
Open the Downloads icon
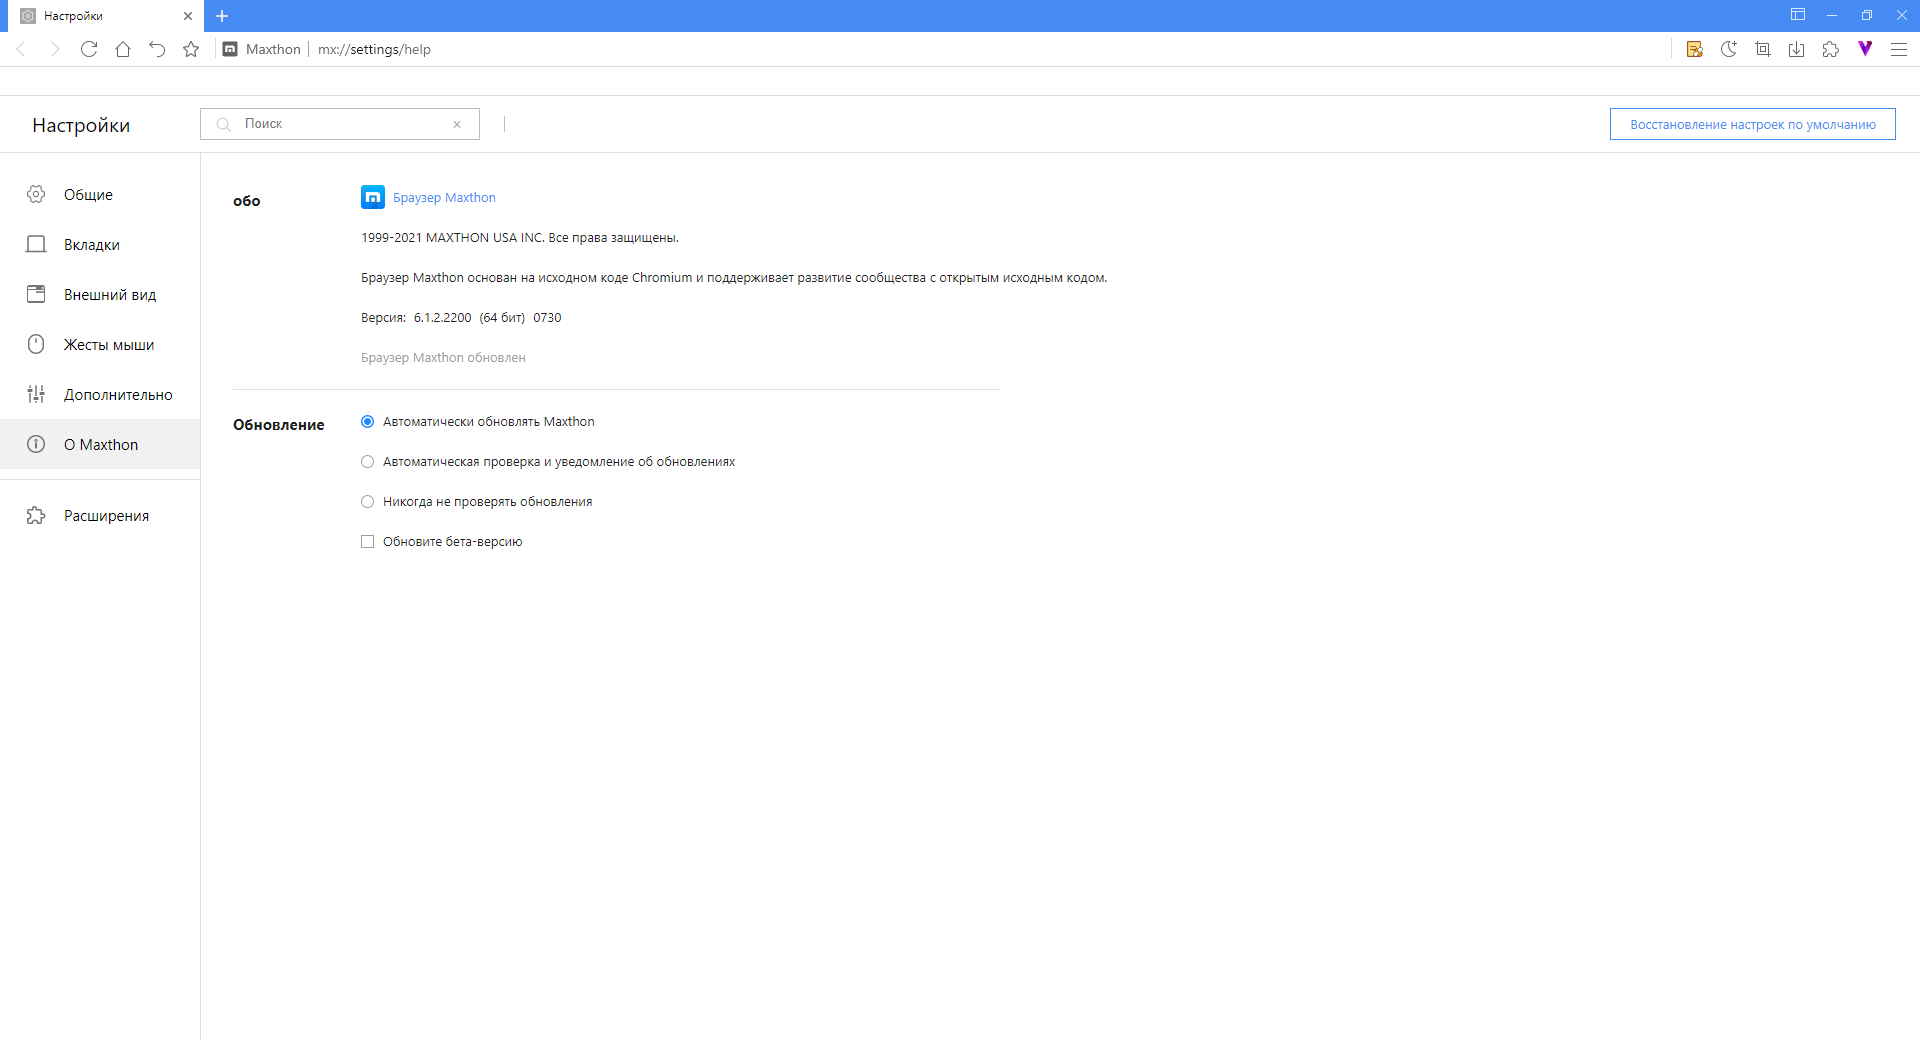1797,49
